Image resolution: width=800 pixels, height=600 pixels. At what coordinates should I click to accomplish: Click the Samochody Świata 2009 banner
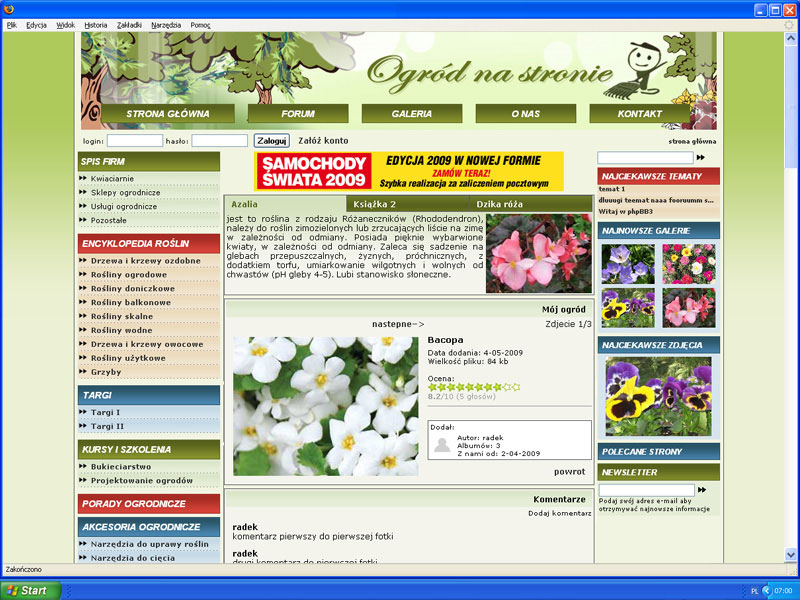(x=409, y=171)
